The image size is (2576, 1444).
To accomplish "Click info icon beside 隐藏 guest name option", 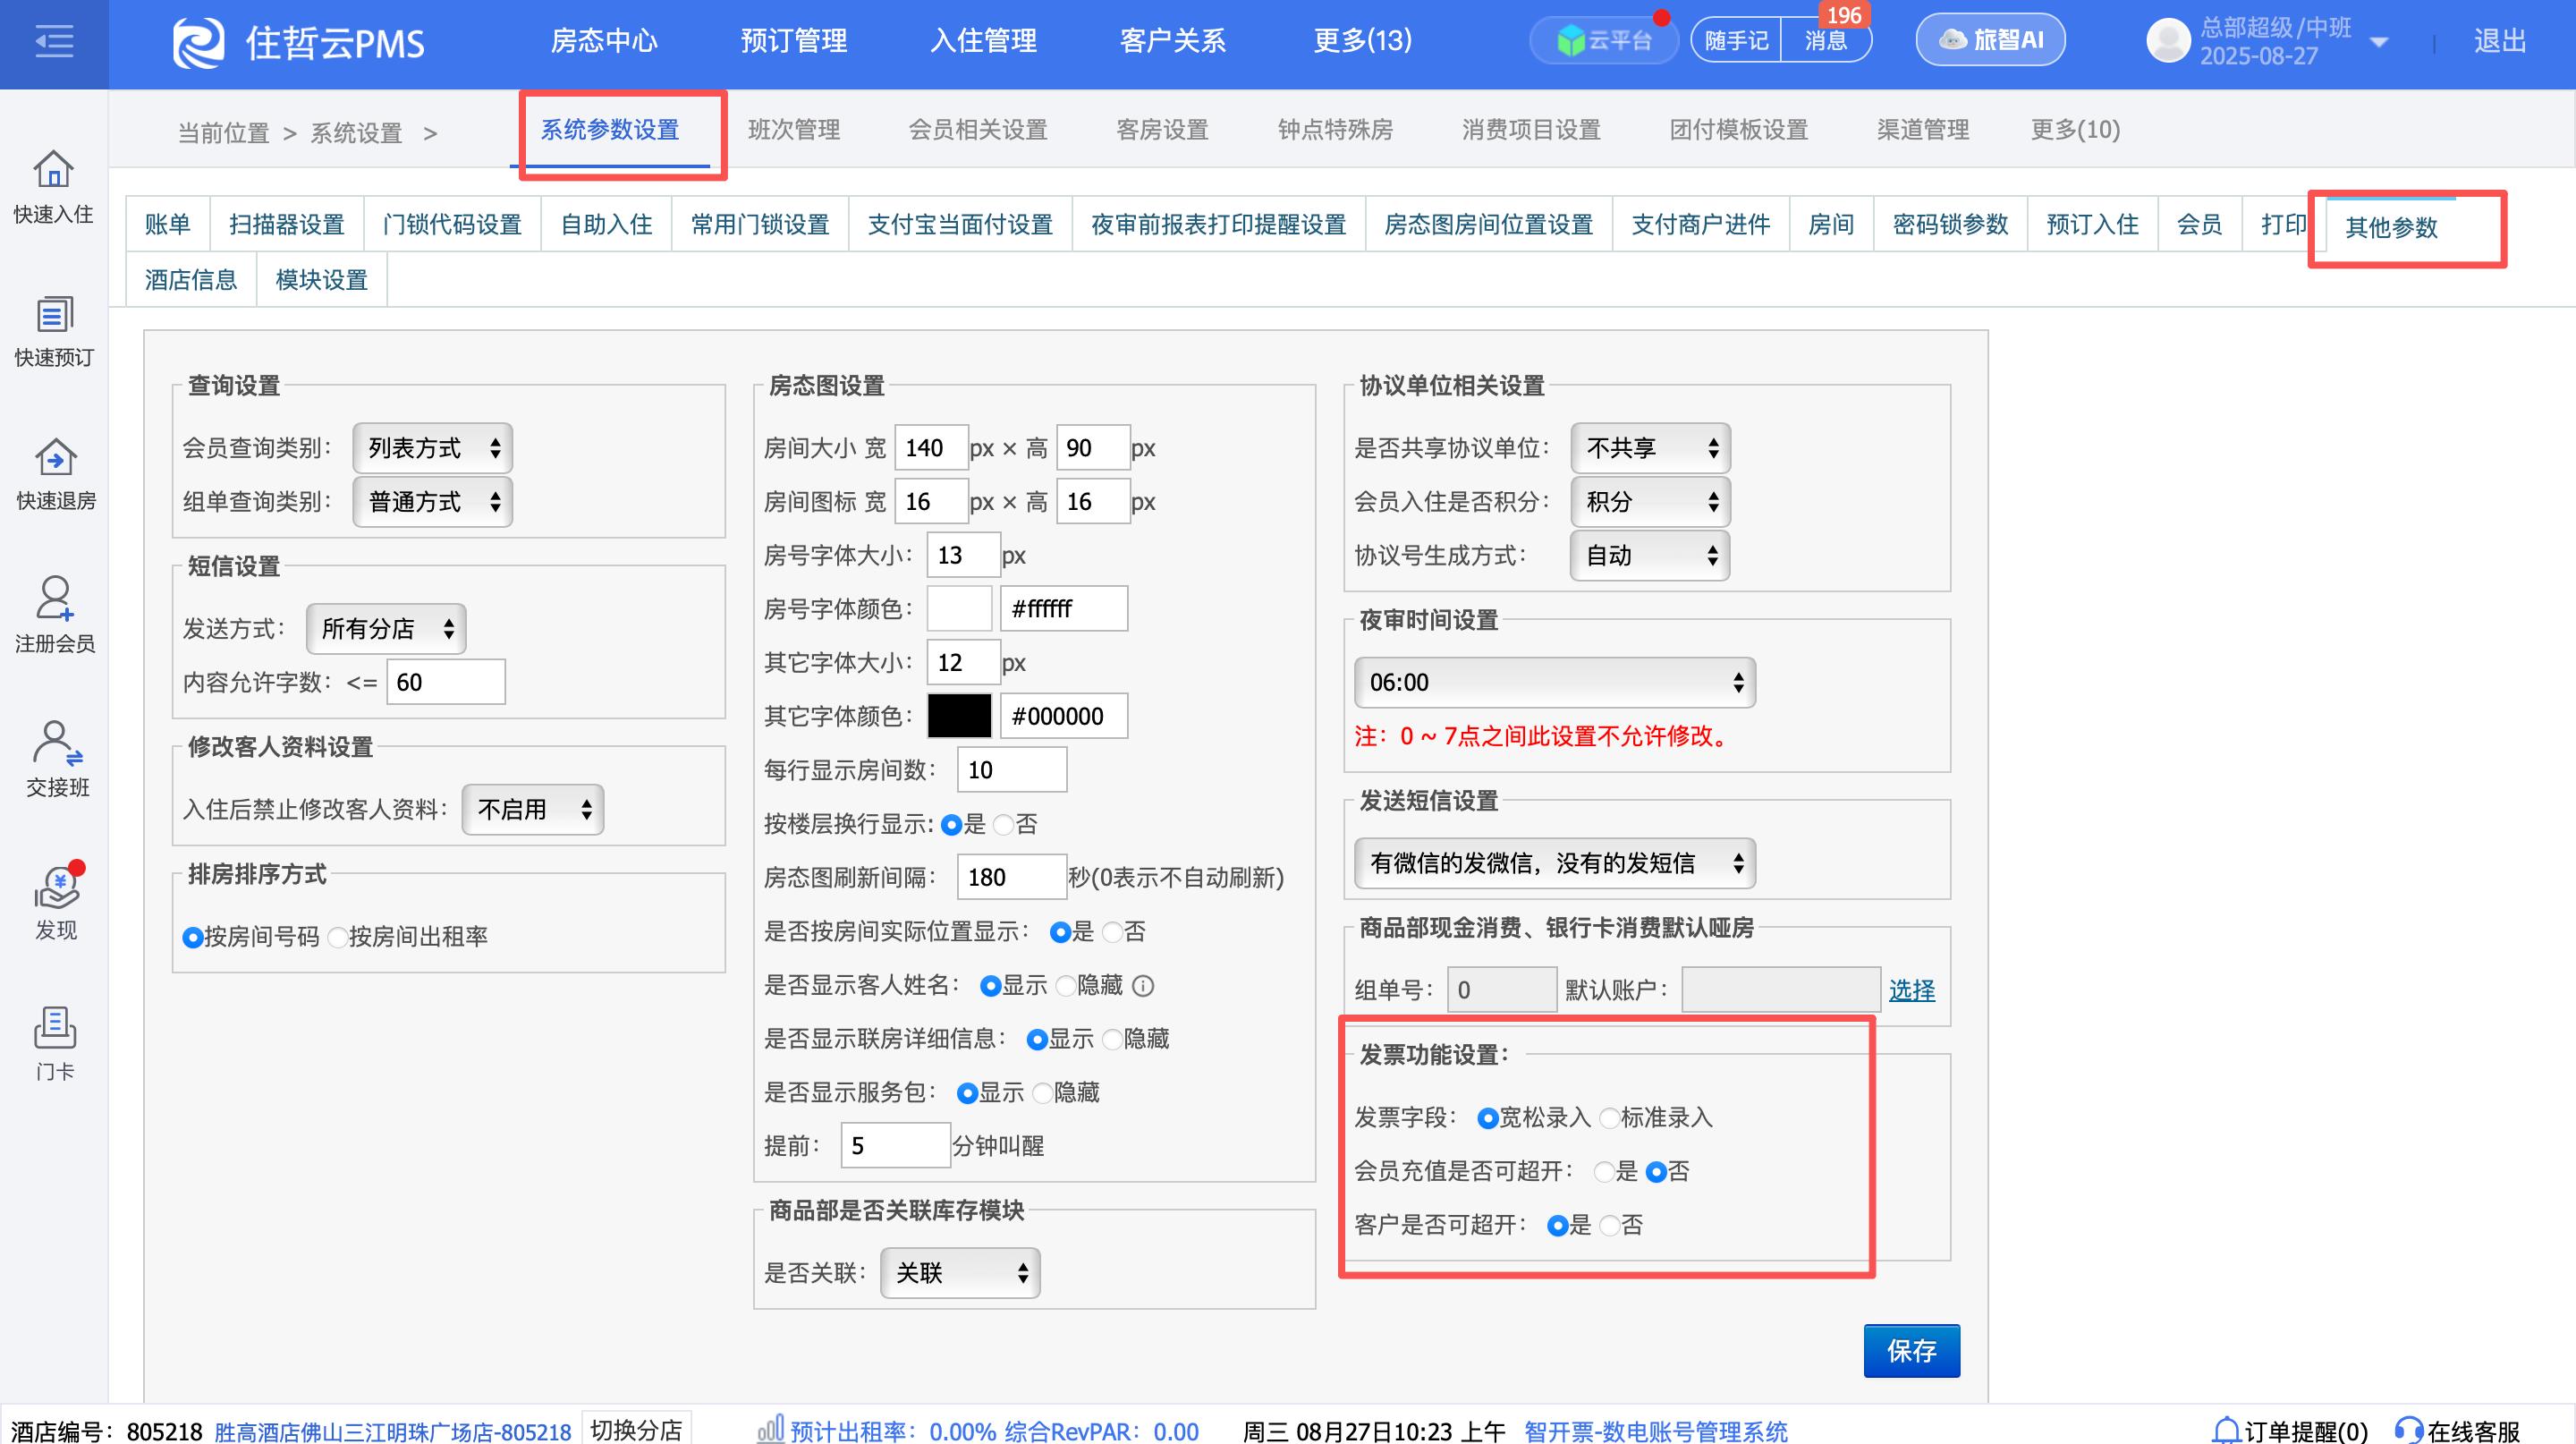I will point(1143,986).
